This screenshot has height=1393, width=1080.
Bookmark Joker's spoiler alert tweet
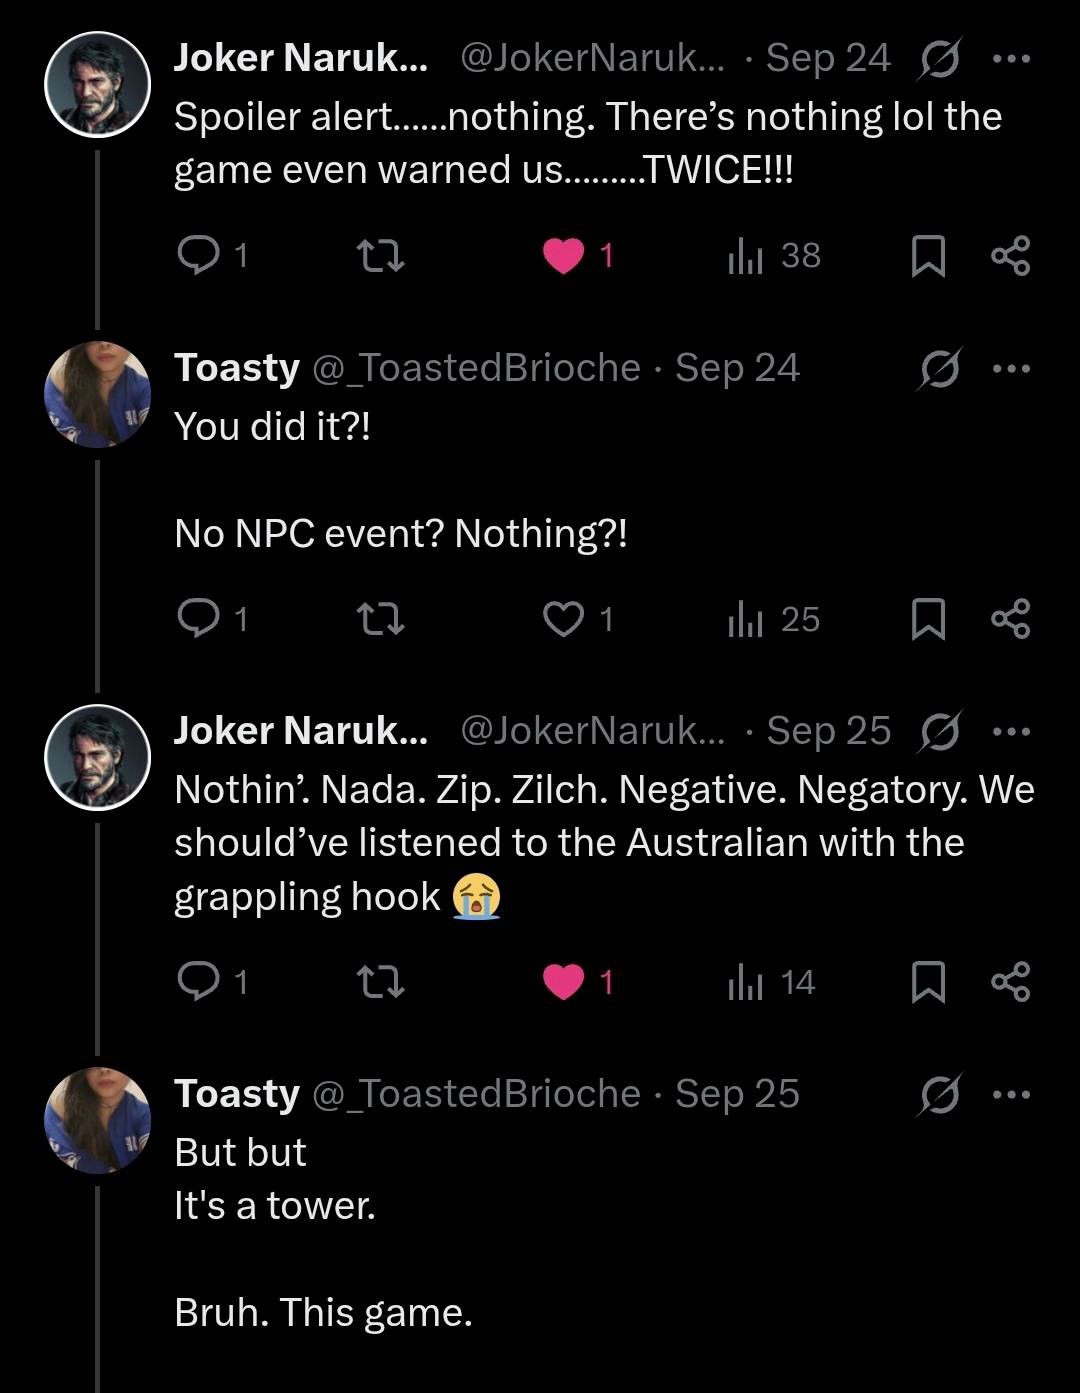click(x=928, y=257)
